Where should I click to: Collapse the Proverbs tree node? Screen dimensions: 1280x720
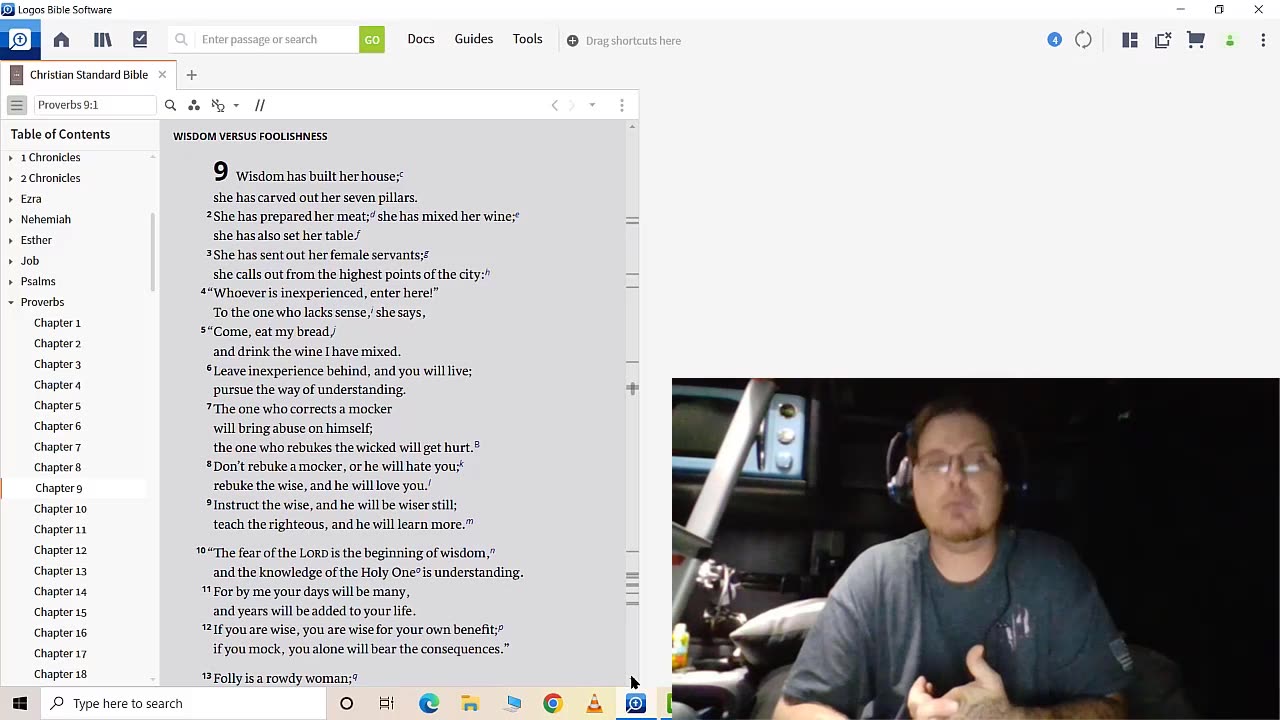pyautogui.click(x=11, y=302)
